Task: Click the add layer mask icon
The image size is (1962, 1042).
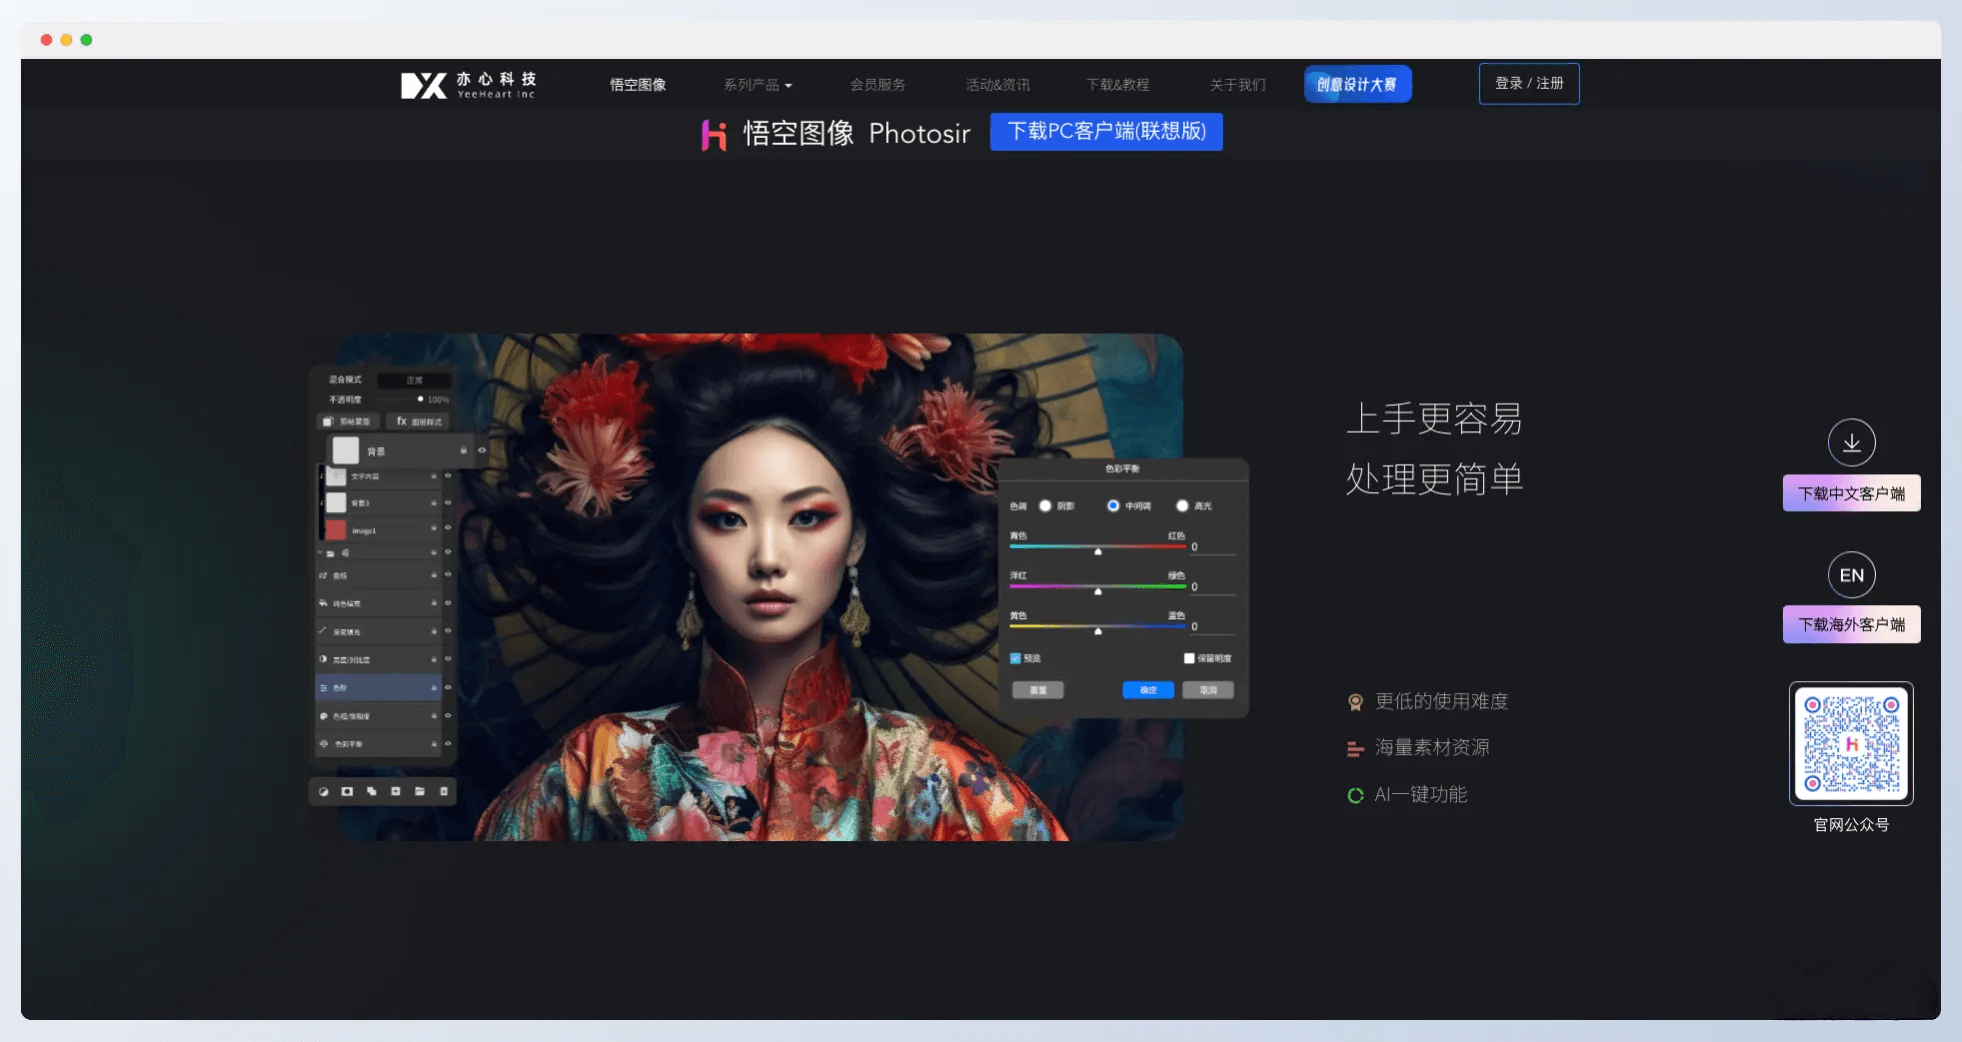Action: point(347,791)
